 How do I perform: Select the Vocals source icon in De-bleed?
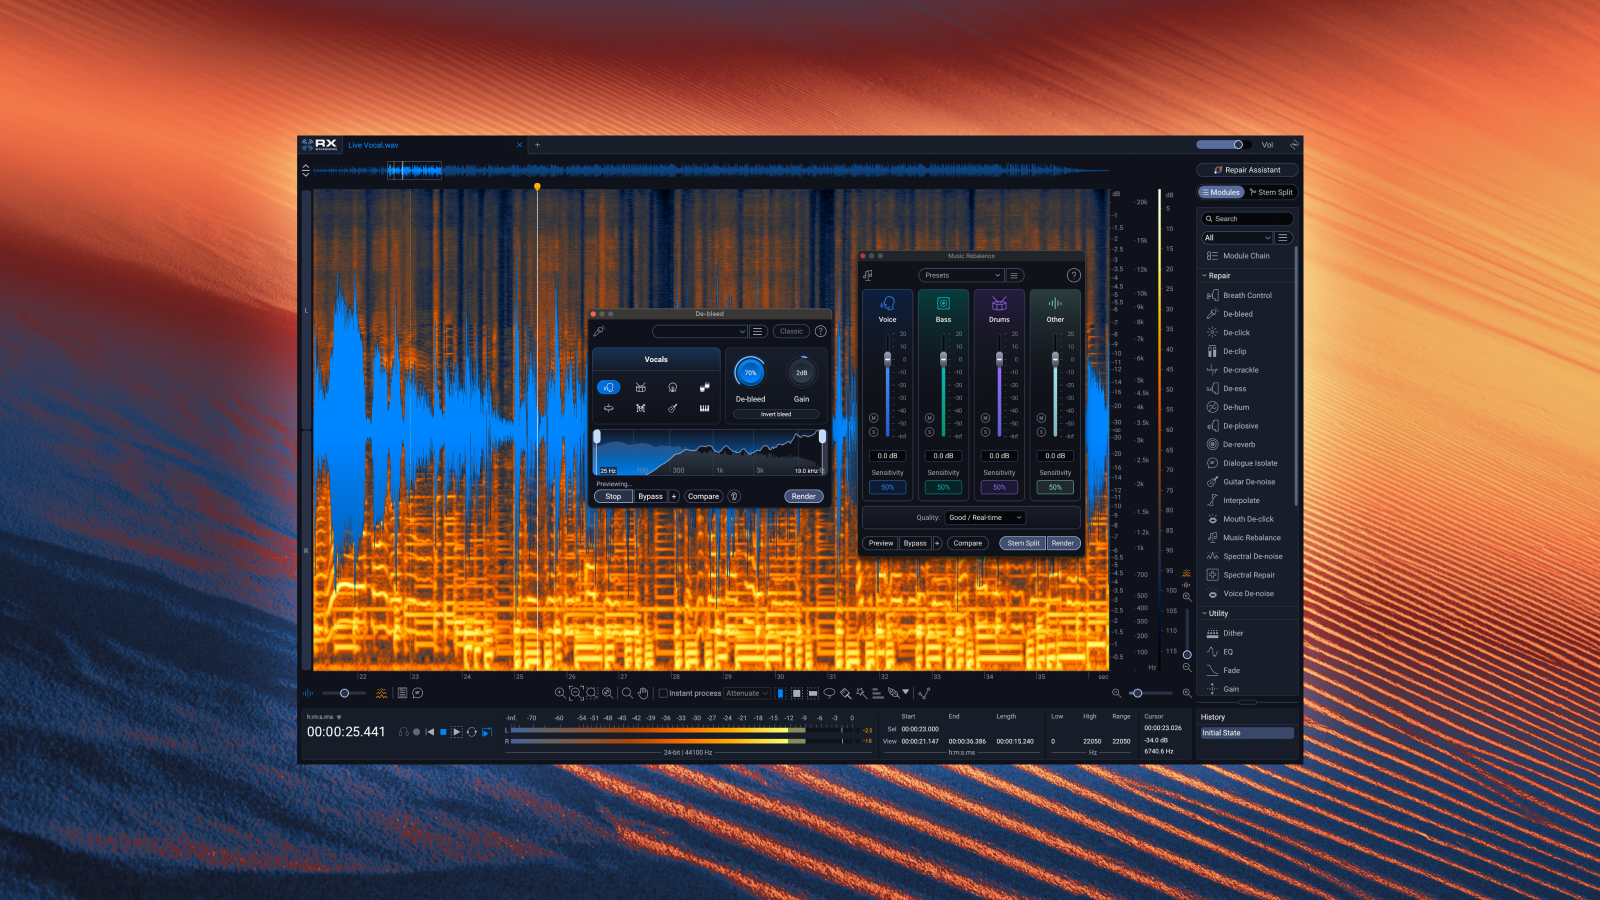pyautogui.click(x=608, y=387)
